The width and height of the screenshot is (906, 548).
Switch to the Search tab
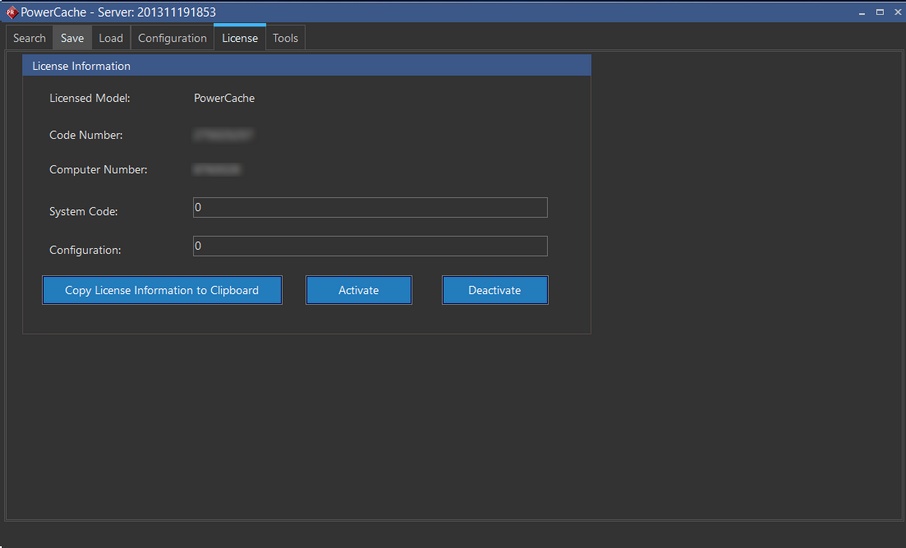pyautogui.click(x=29, y=38)
